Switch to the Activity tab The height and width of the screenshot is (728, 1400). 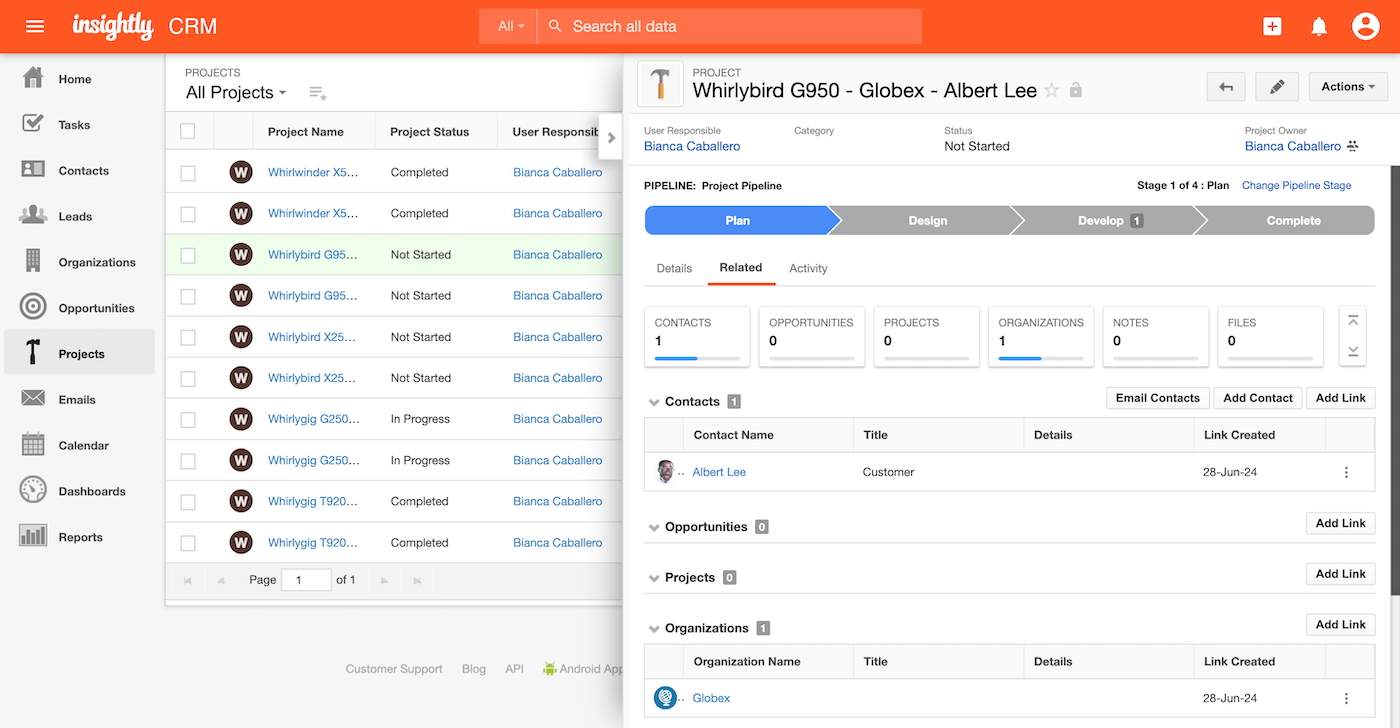[x=808, y=268]
